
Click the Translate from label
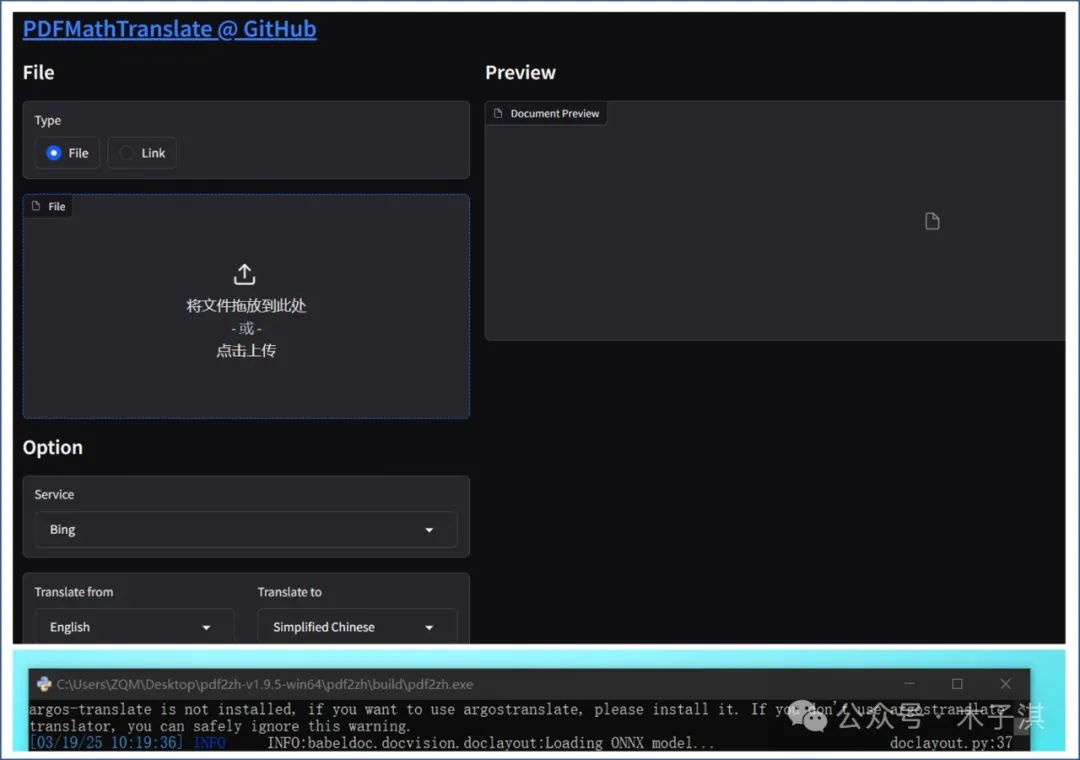click(x=74, y=592)
